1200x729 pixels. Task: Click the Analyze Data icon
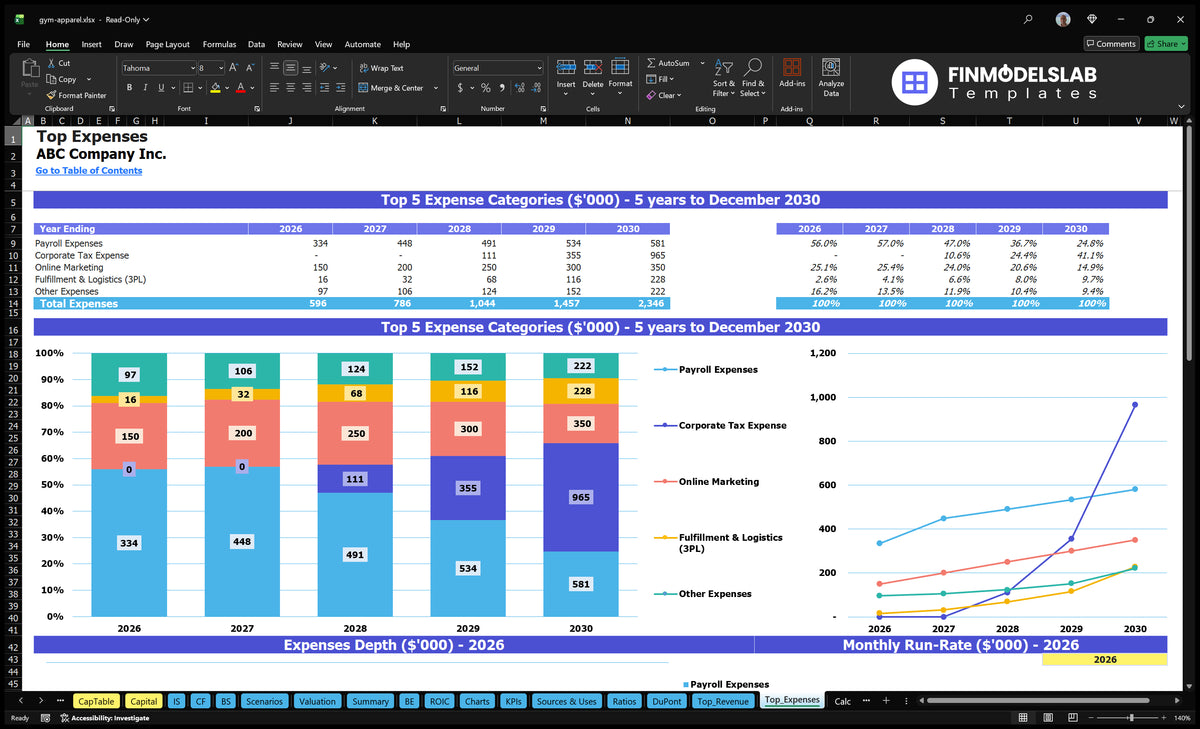tap(831, 67)
